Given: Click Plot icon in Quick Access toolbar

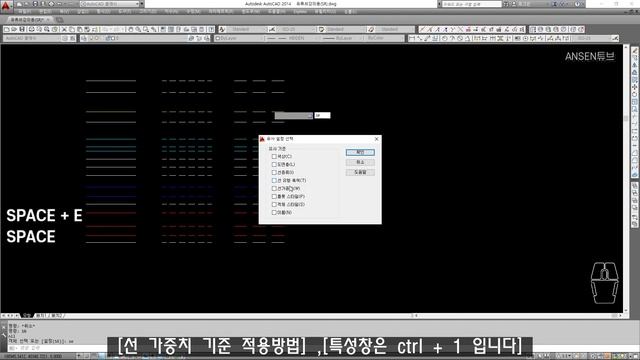Looking at the screenshot, I should (x=51, y=4).
